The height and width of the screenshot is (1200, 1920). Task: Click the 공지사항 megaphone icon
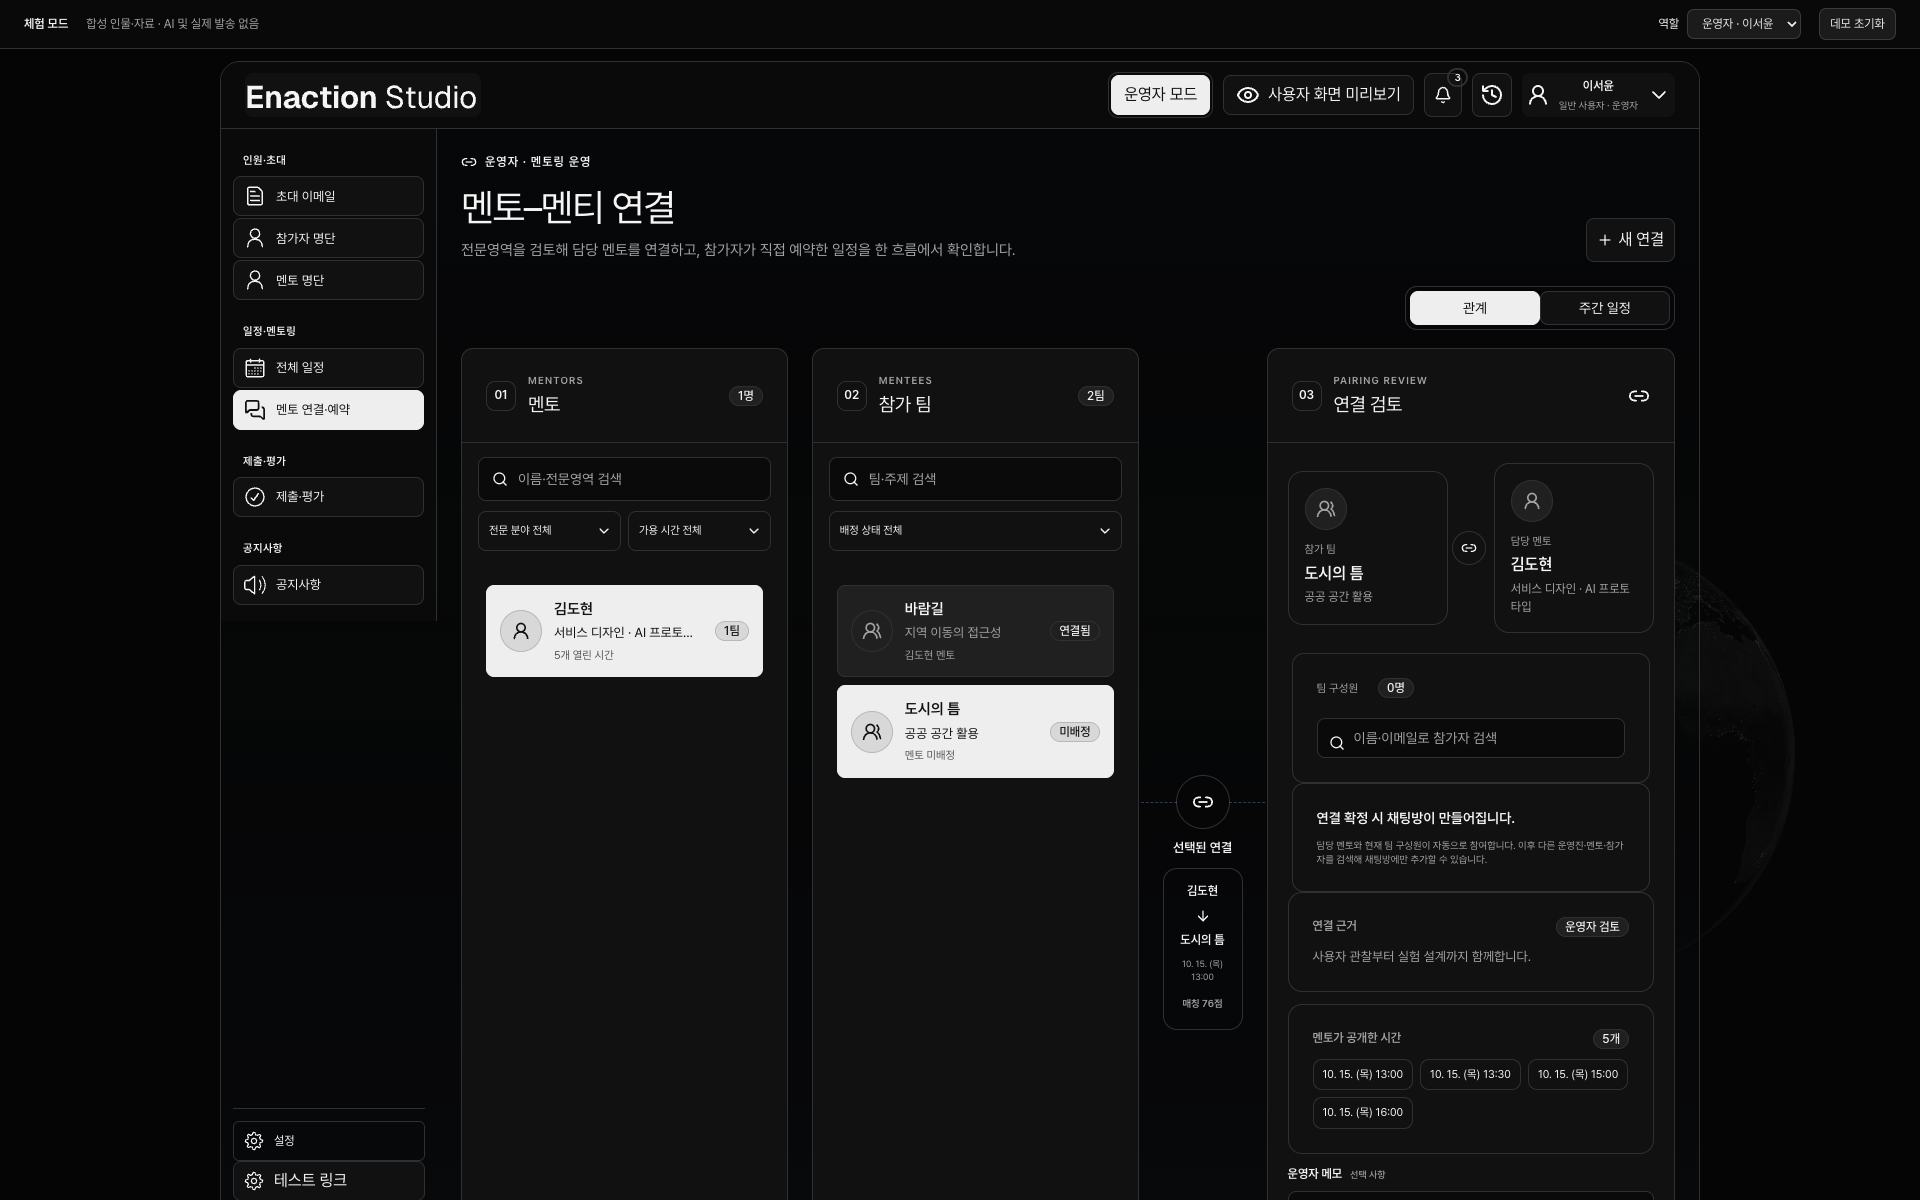[255, 585]
